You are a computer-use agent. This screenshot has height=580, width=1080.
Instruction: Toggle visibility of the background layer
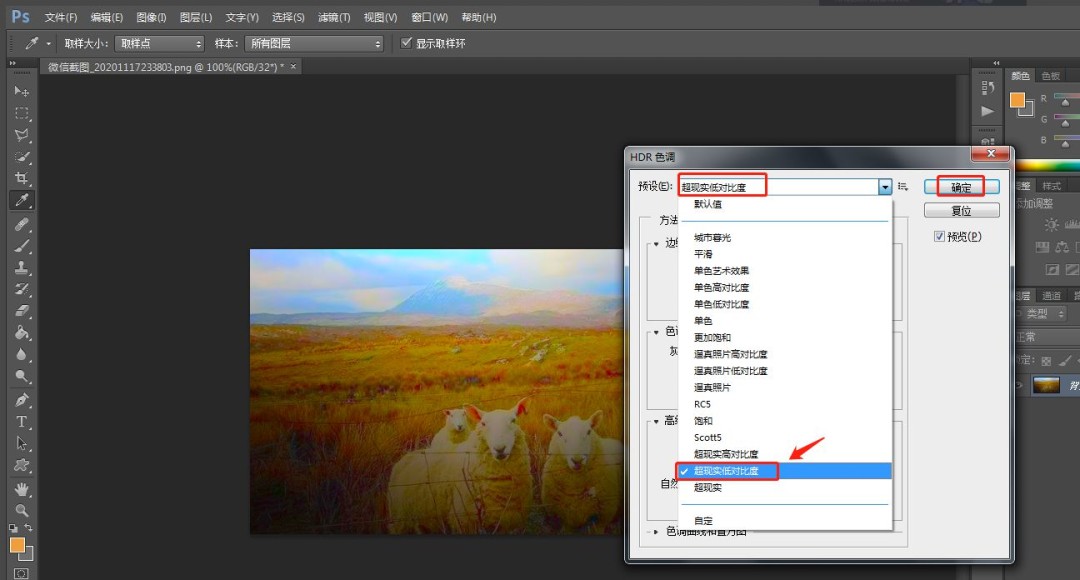pos(1019,386)
